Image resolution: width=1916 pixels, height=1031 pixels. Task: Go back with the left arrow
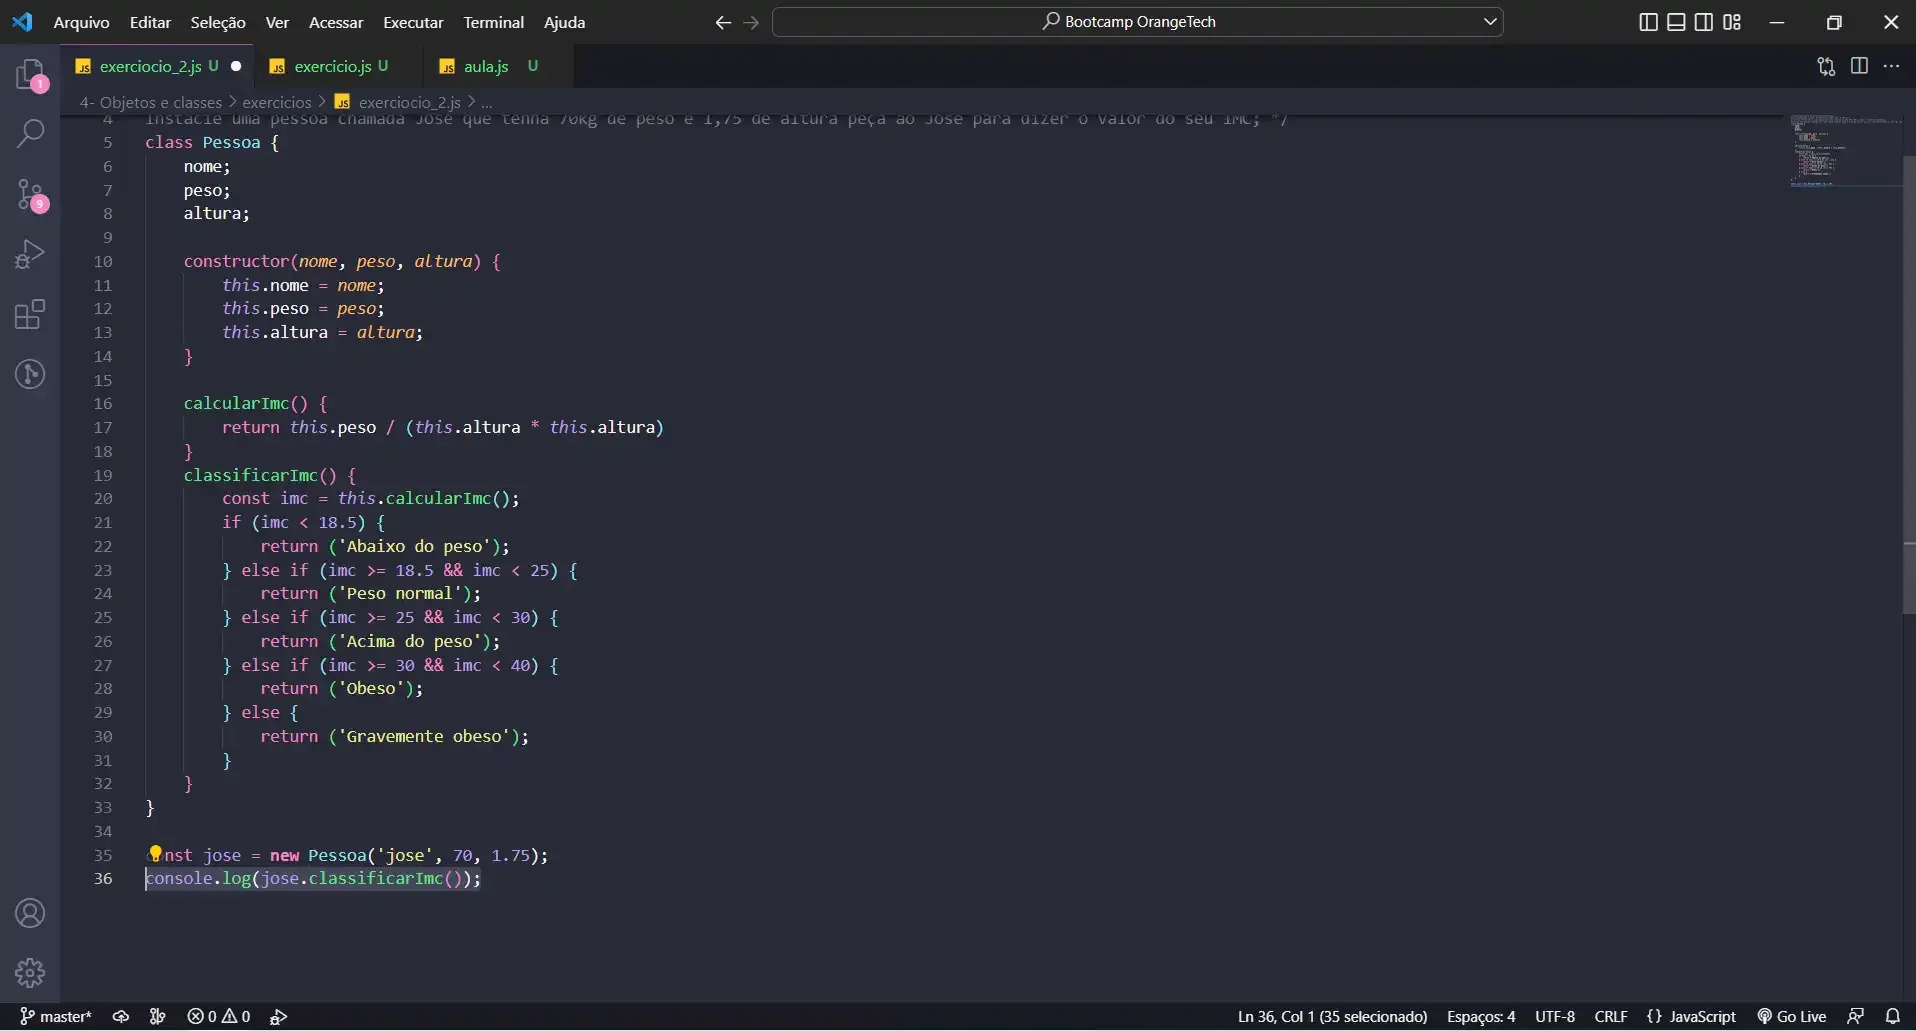[723, 22]
